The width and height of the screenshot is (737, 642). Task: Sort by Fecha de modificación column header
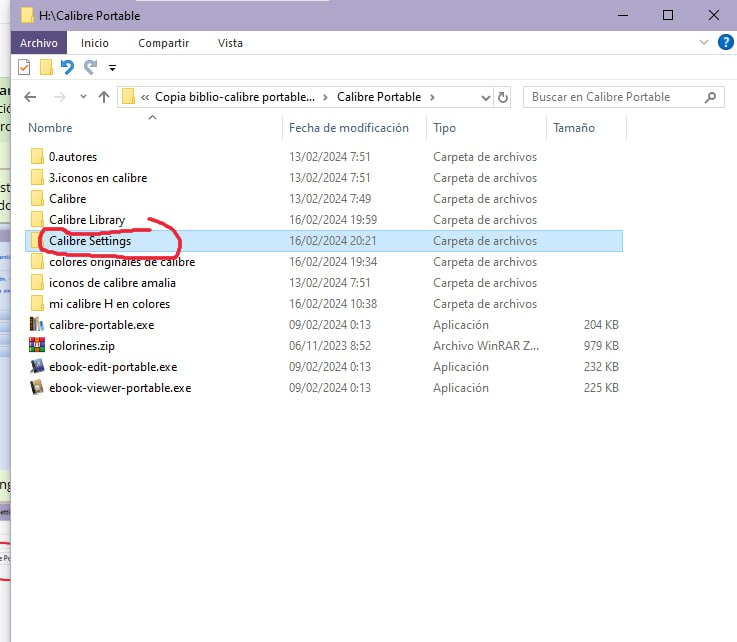pos(349,128)
